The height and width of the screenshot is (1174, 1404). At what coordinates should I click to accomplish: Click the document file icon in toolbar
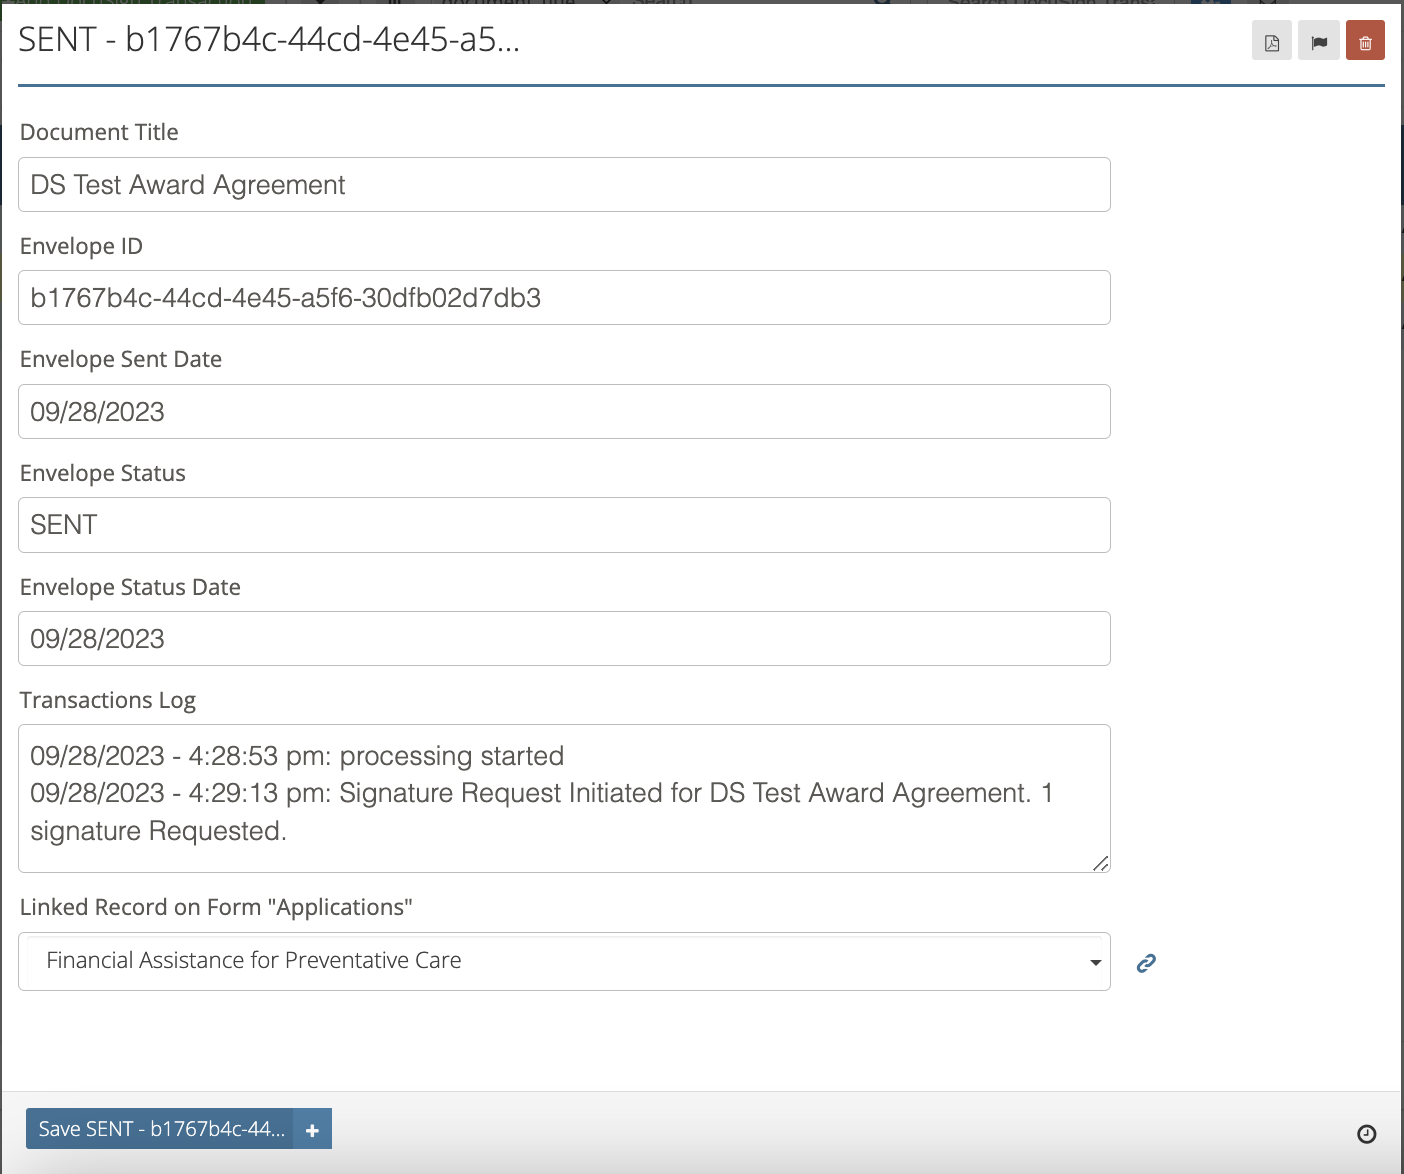(1271, 40)
